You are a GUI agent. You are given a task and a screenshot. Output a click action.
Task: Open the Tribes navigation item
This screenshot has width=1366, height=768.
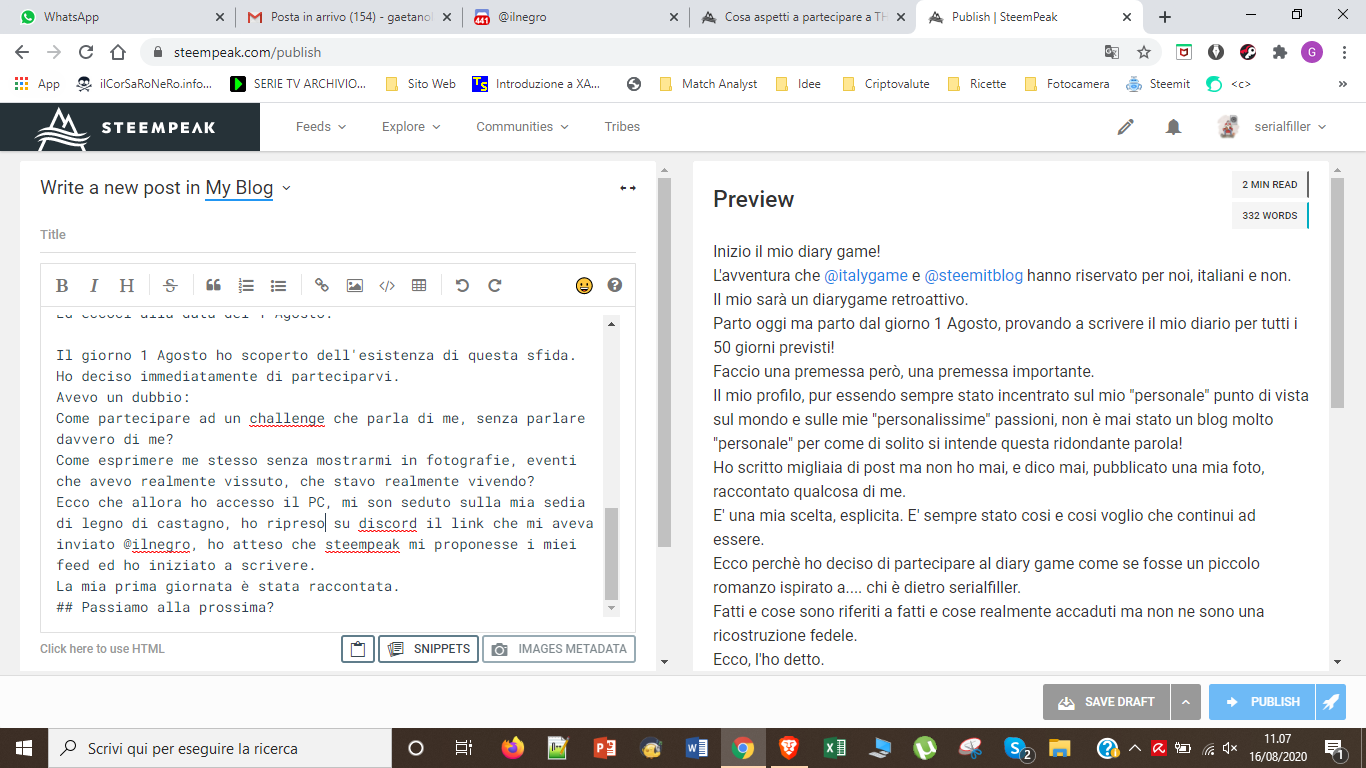click(622, 127)
